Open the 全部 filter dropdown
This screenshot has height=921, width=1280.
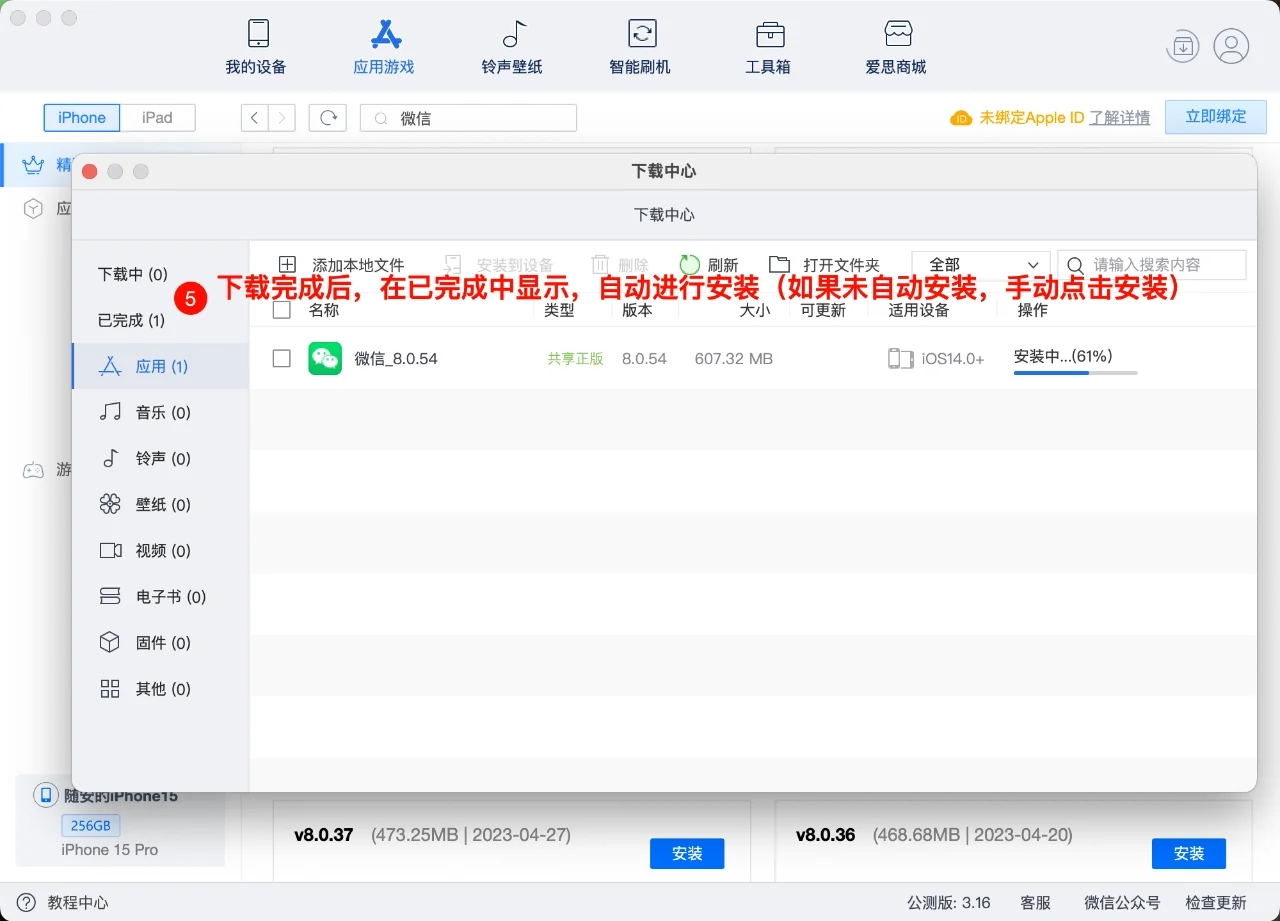pyautogui.click(x=980, y=264)
